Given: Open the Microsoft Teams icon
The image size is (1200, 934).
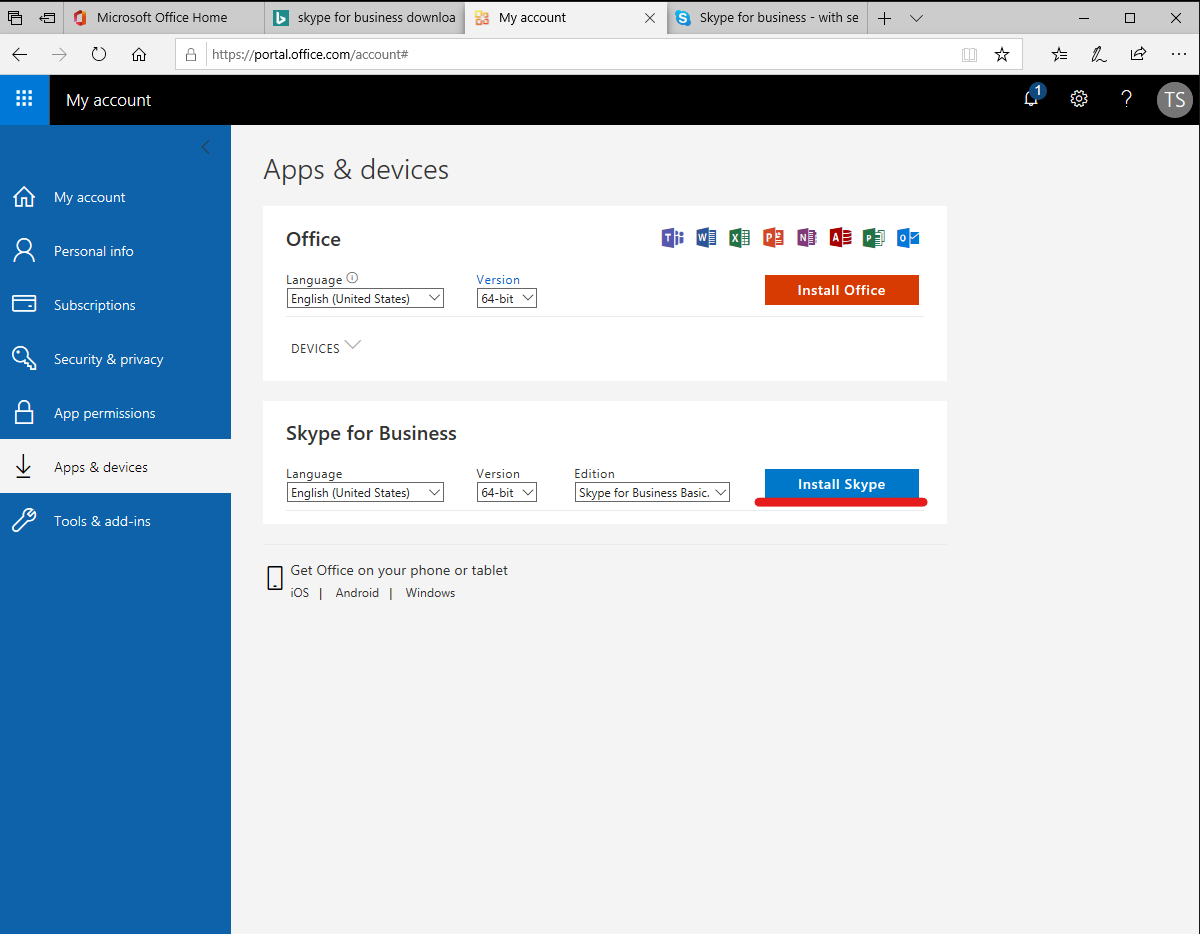Looking at the screenshot, I should [672, 237].
